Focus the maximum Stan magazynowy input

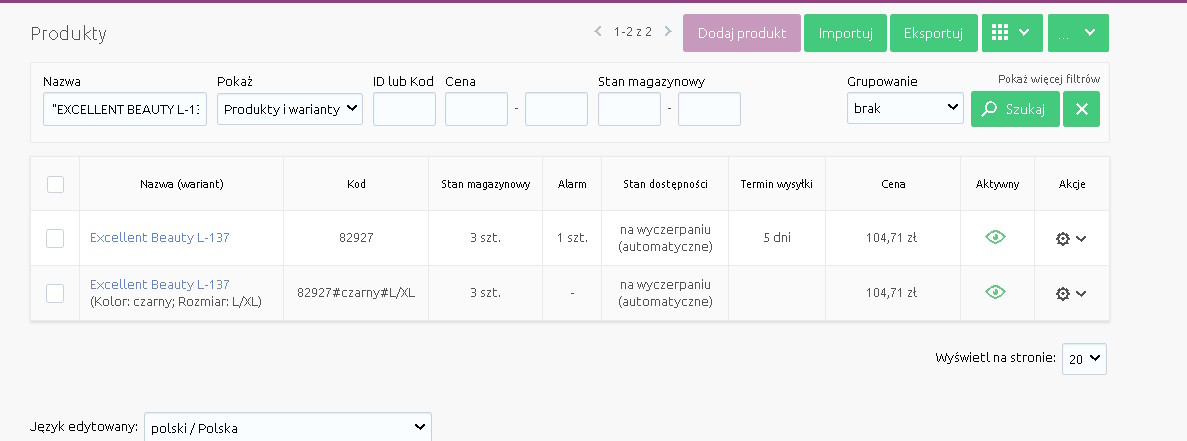pyautogui.click(x=709, y=109)
